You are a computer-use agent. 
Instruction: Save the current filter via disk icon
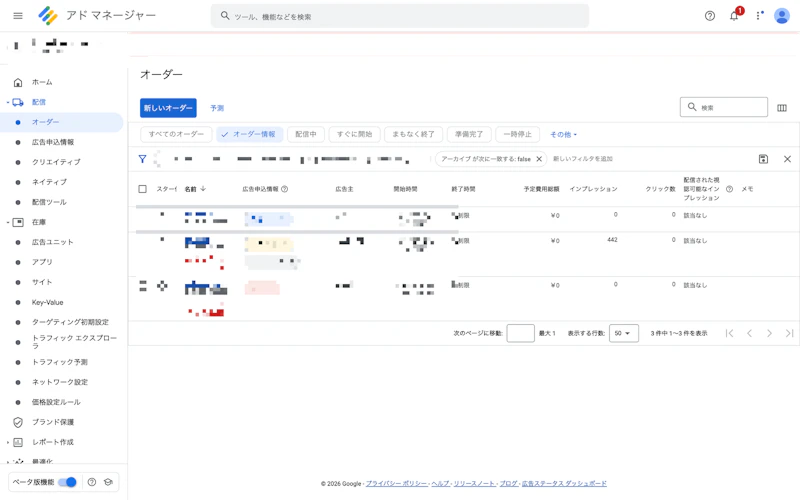pyautogui.click(x=763, y=159)
